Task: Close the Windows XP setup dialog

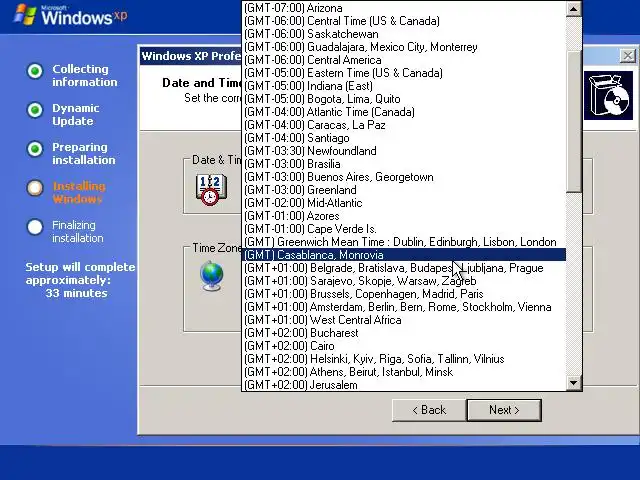Action: (628, 56)
